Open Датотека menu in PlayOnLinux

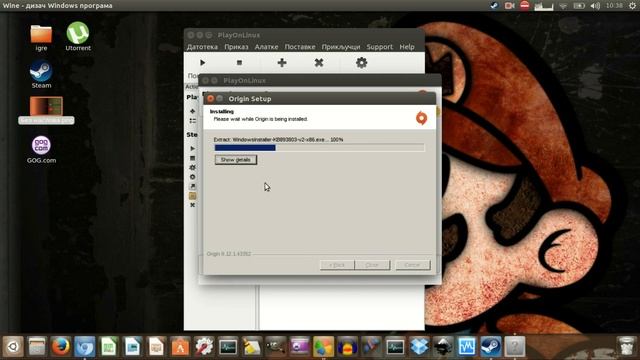(x=202, y=47)
